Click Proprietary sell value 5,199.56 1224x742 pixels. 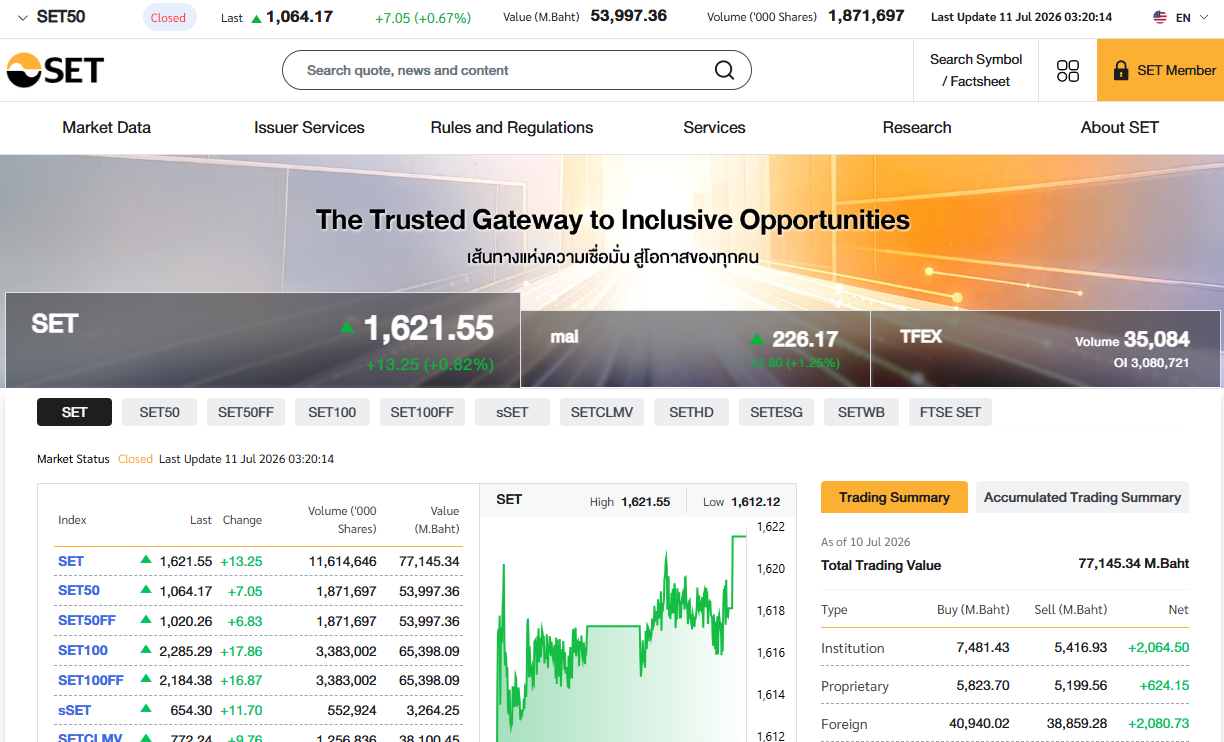pyautogui.click(x=1081, y=686)
